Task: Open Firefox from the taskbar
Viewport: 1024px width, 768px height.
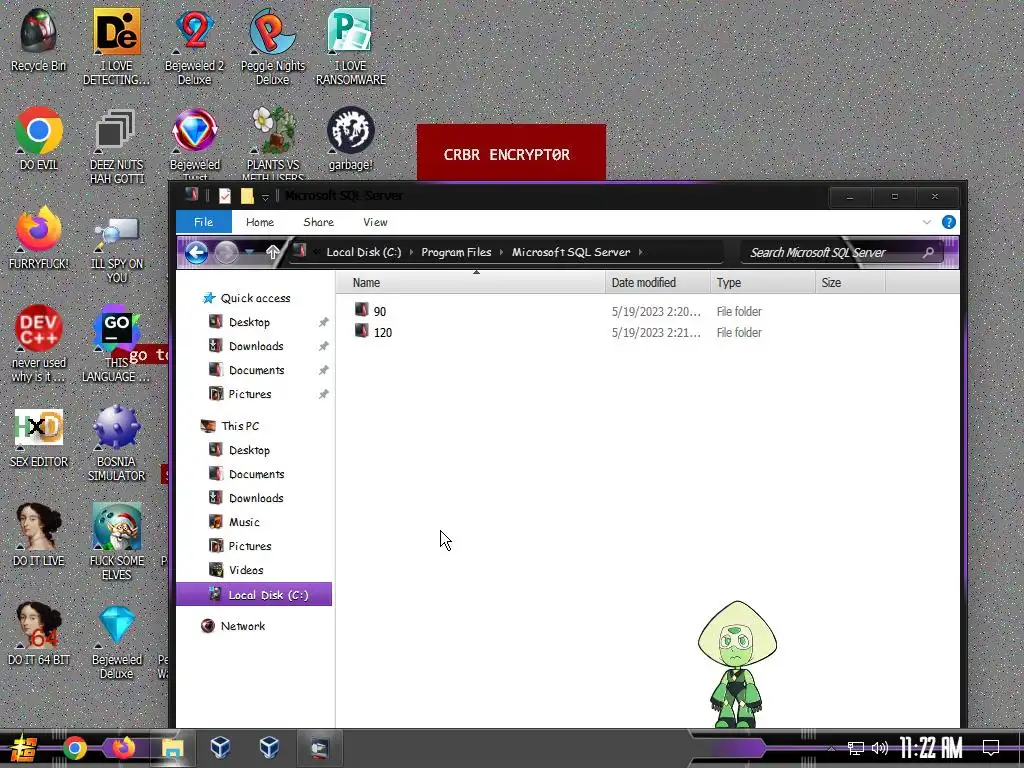Action: 123,748
